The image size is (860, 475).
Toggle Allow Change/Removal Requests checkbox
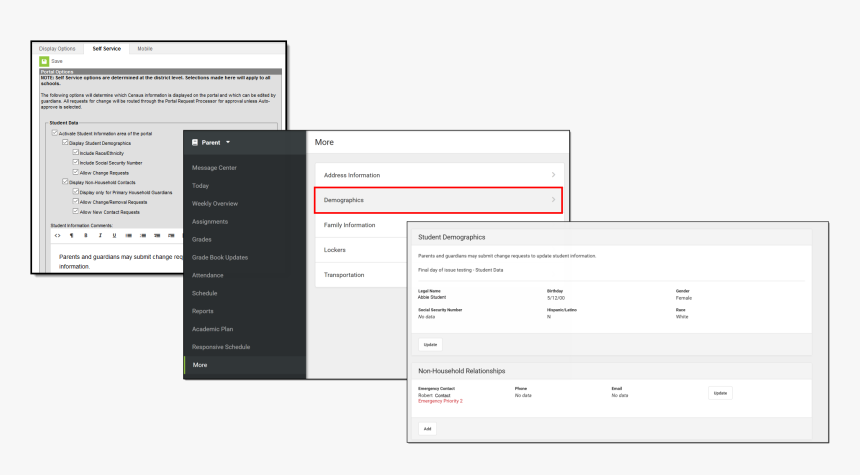tap(76, 201)
